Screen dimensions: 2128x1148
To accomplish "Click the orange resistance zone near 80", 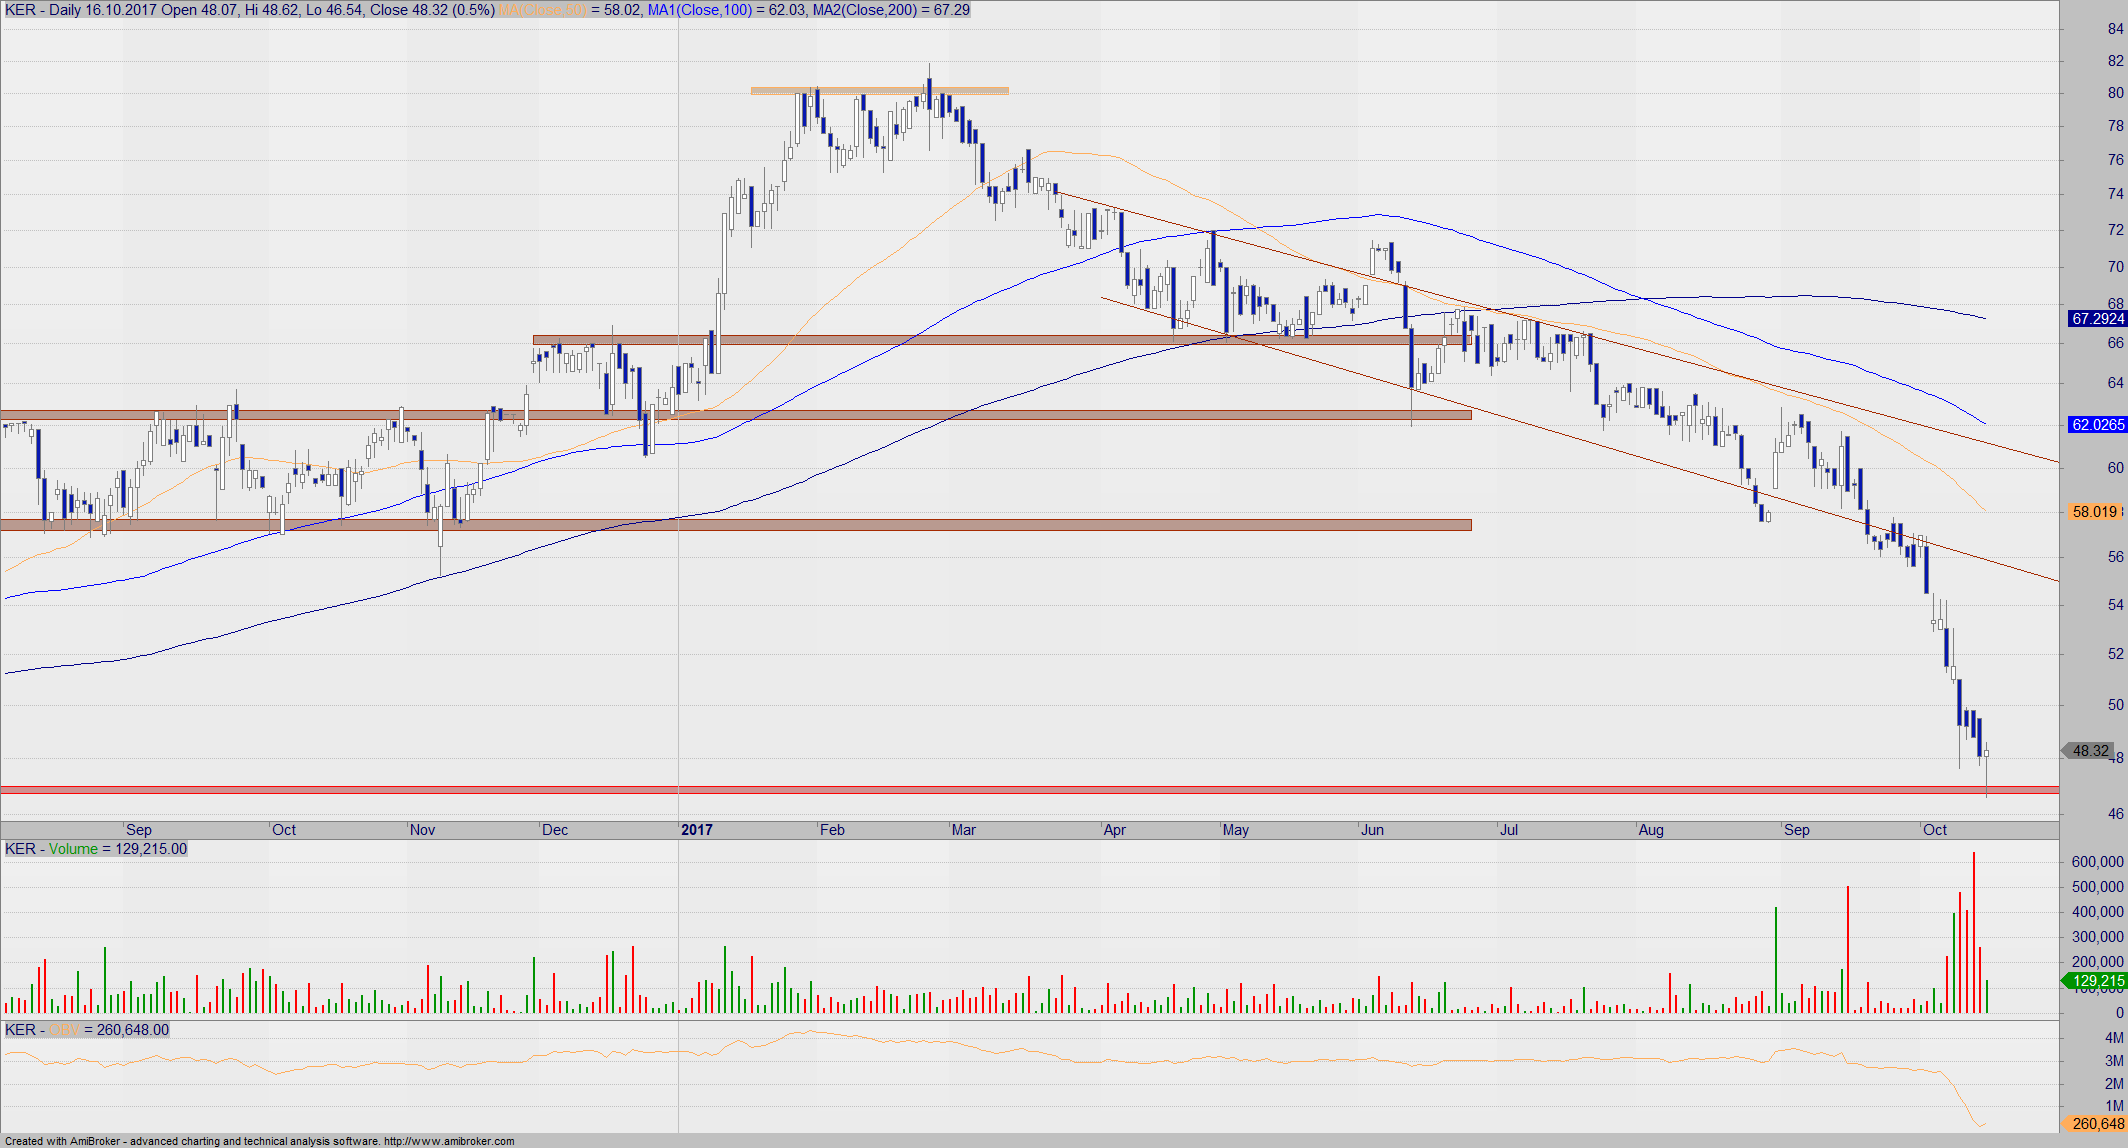I will (x=880, y=91).
